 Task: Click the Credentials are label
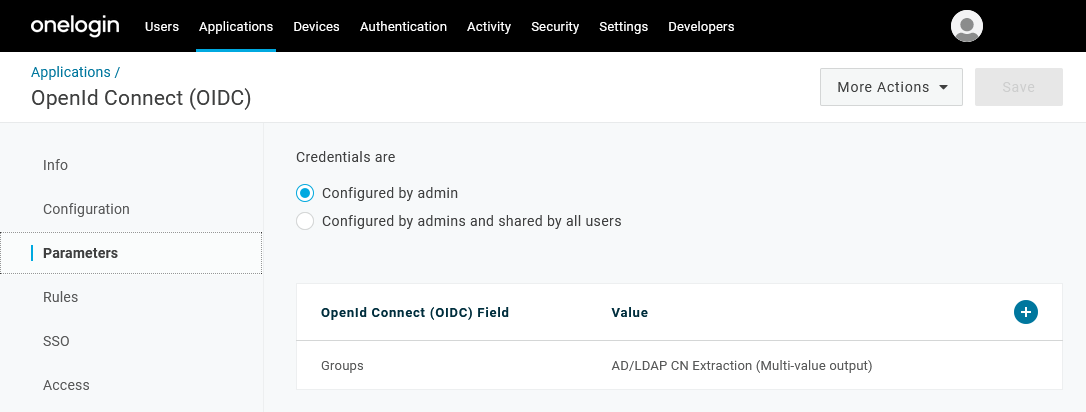tap(346, 157)
